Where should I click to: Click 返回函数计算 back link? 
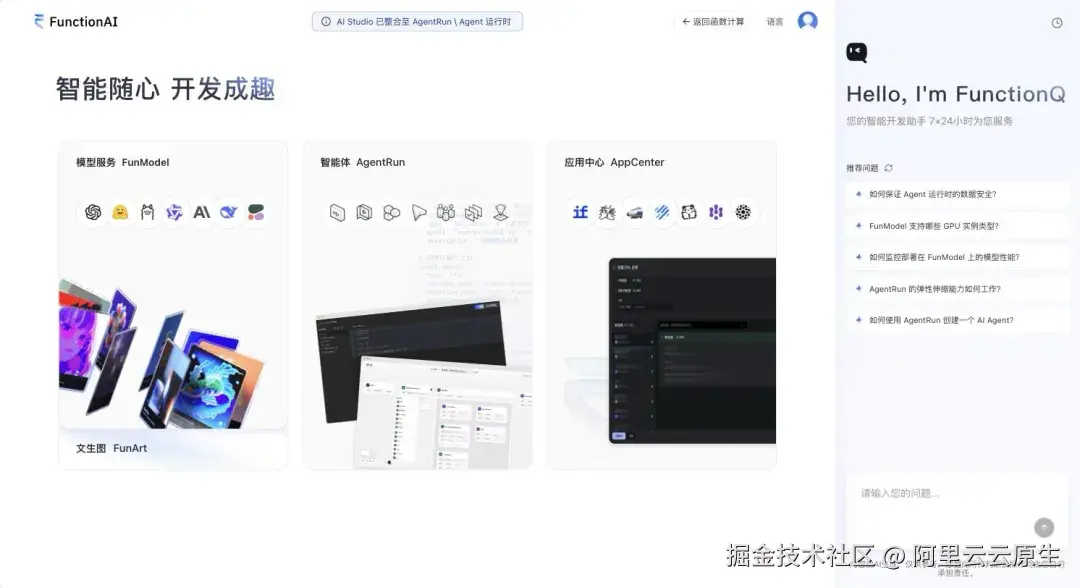point(713,22)
